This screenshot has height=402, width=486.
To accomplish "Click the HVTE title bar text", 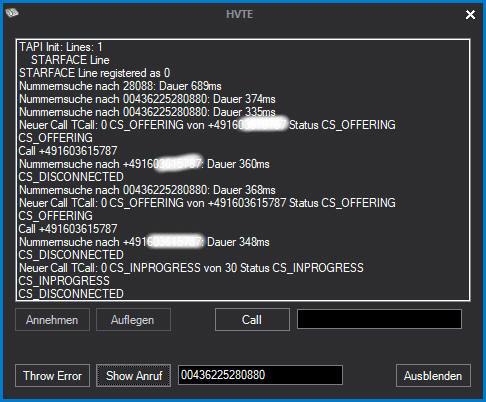I will coord(240,14).
